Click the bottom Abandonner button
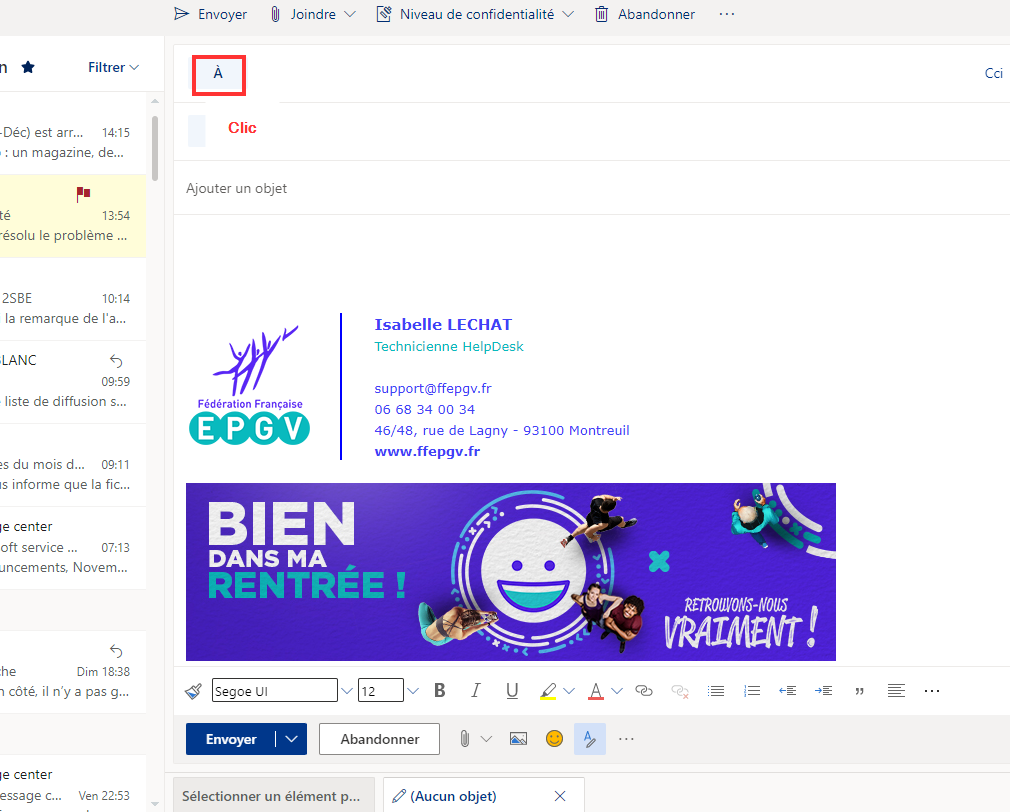The width and height of the screenshot is (1010, 812). (379, 739)
